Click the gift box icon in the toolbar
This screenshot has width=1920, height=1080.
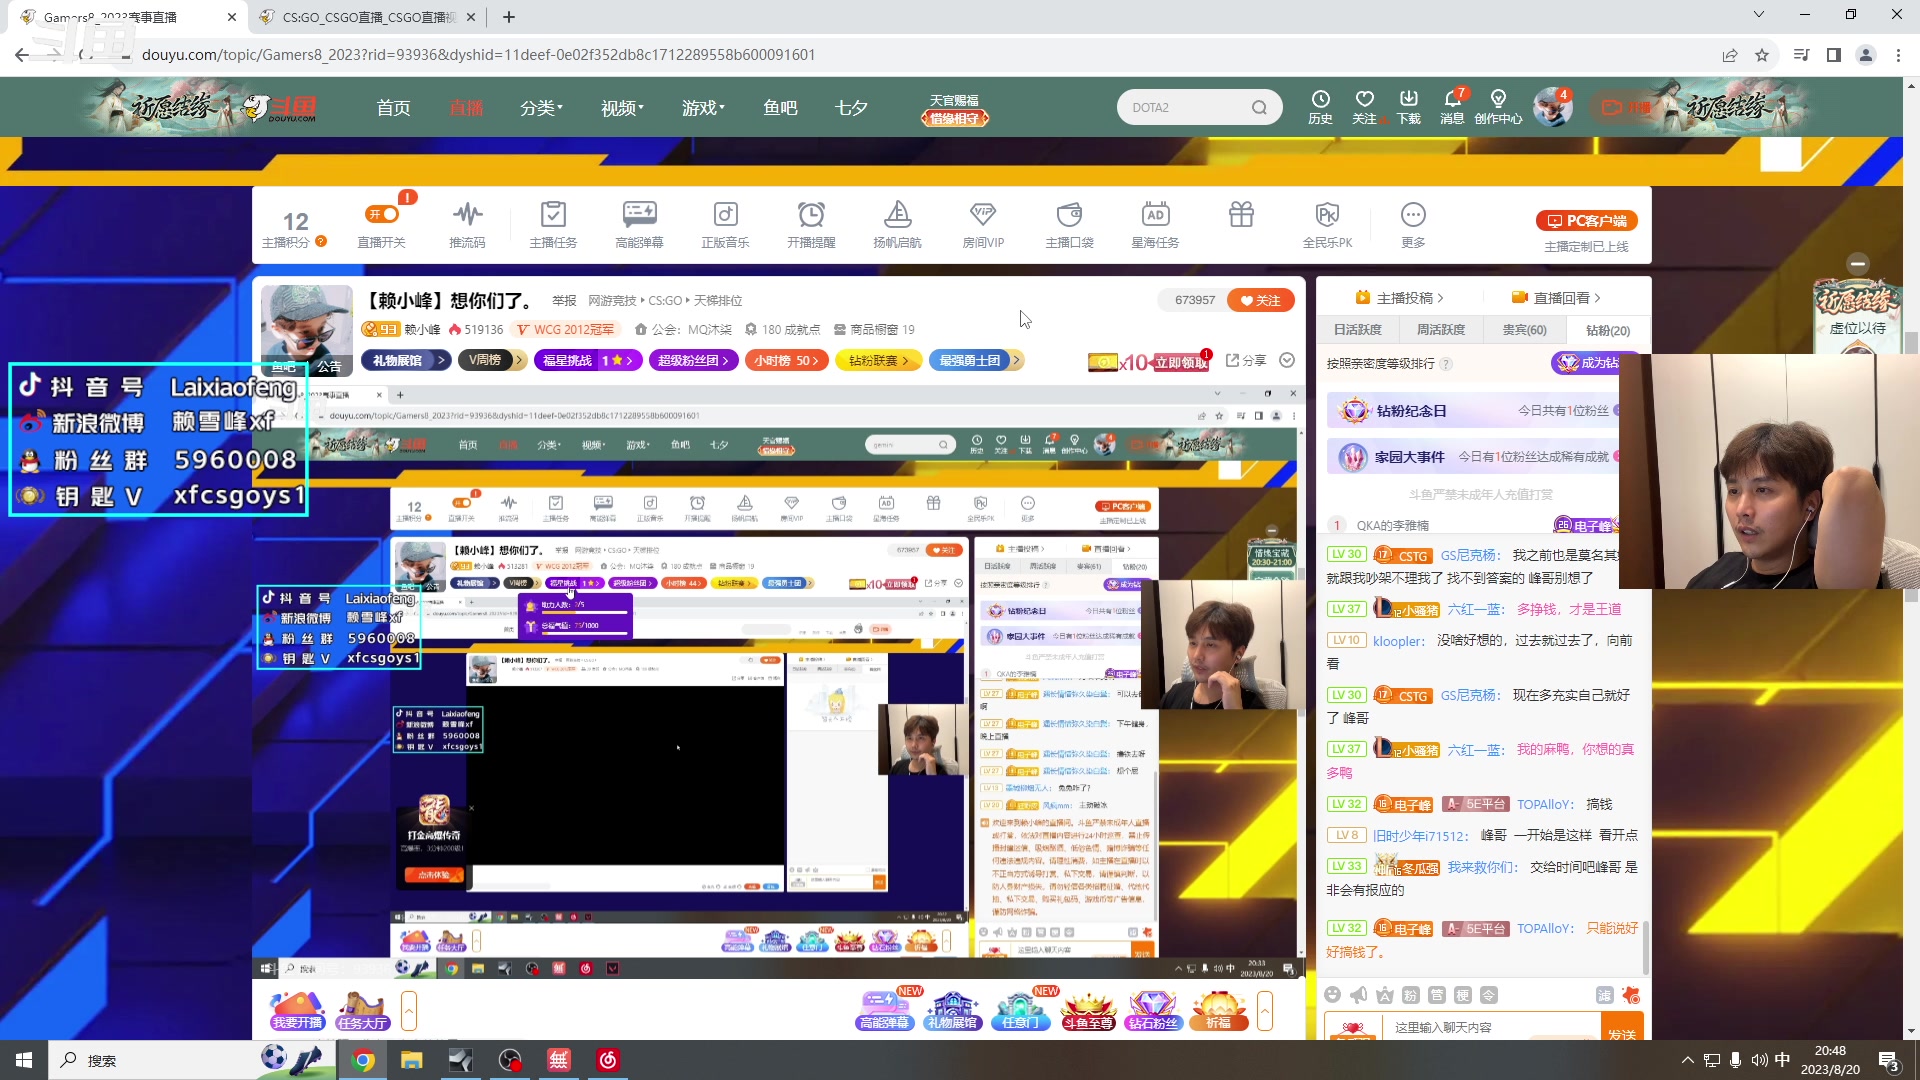tap(1241, 214)
